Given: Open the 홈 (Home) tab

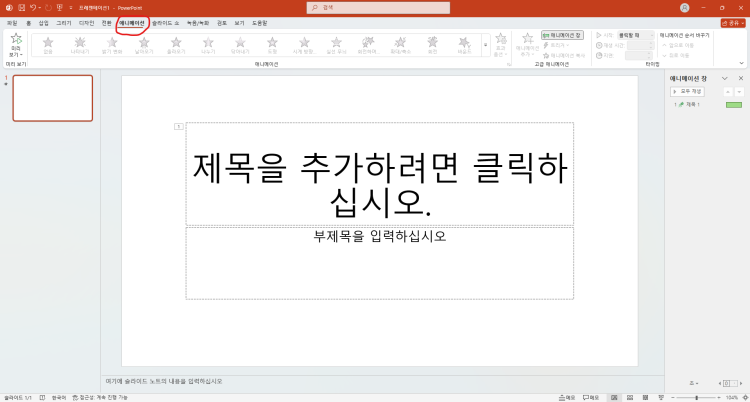Looking at the screenshot, I should [29, 23].
